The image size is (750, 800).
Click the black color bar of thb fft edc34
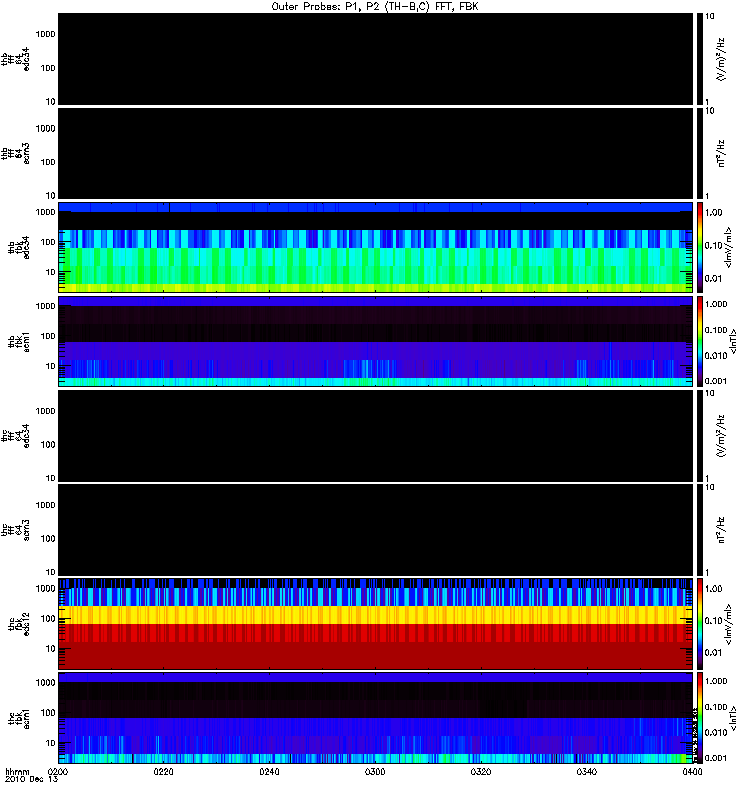pos(700,59)
